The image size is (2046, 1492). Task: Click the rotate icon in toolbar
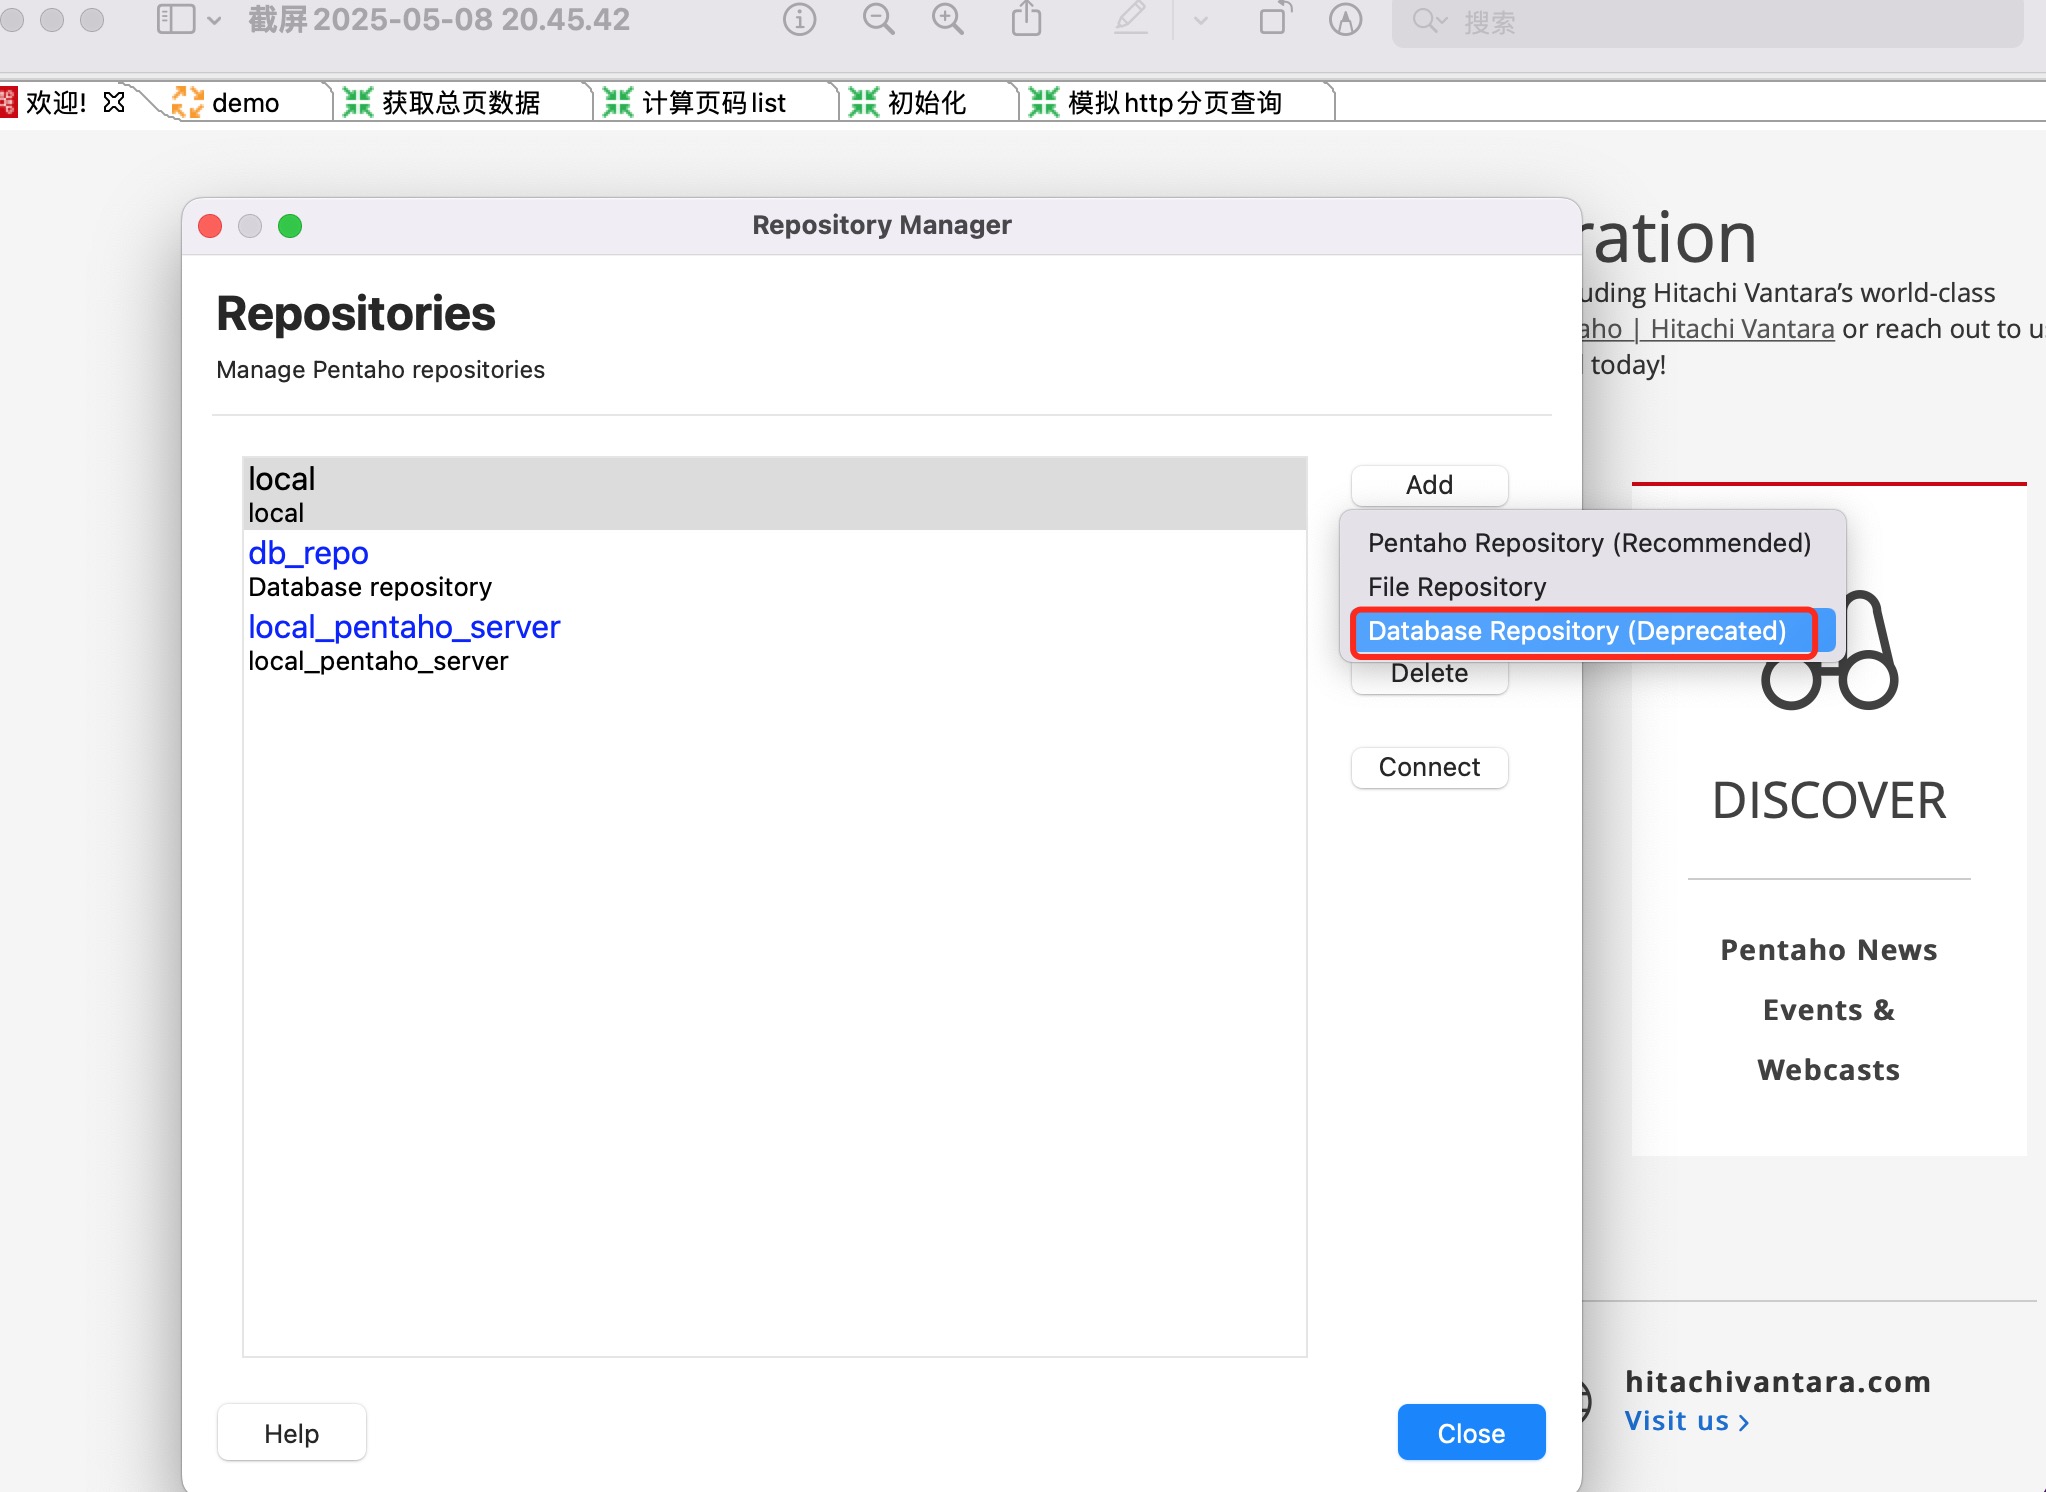[x=1274, y=20]
